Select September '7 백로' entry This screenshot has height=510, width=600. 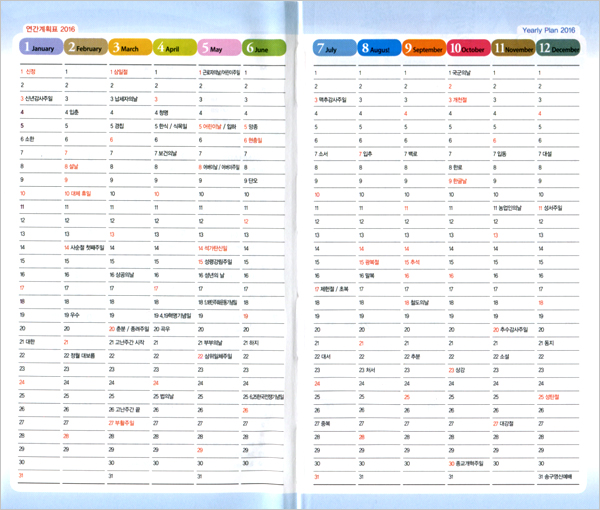coord(411,154)
